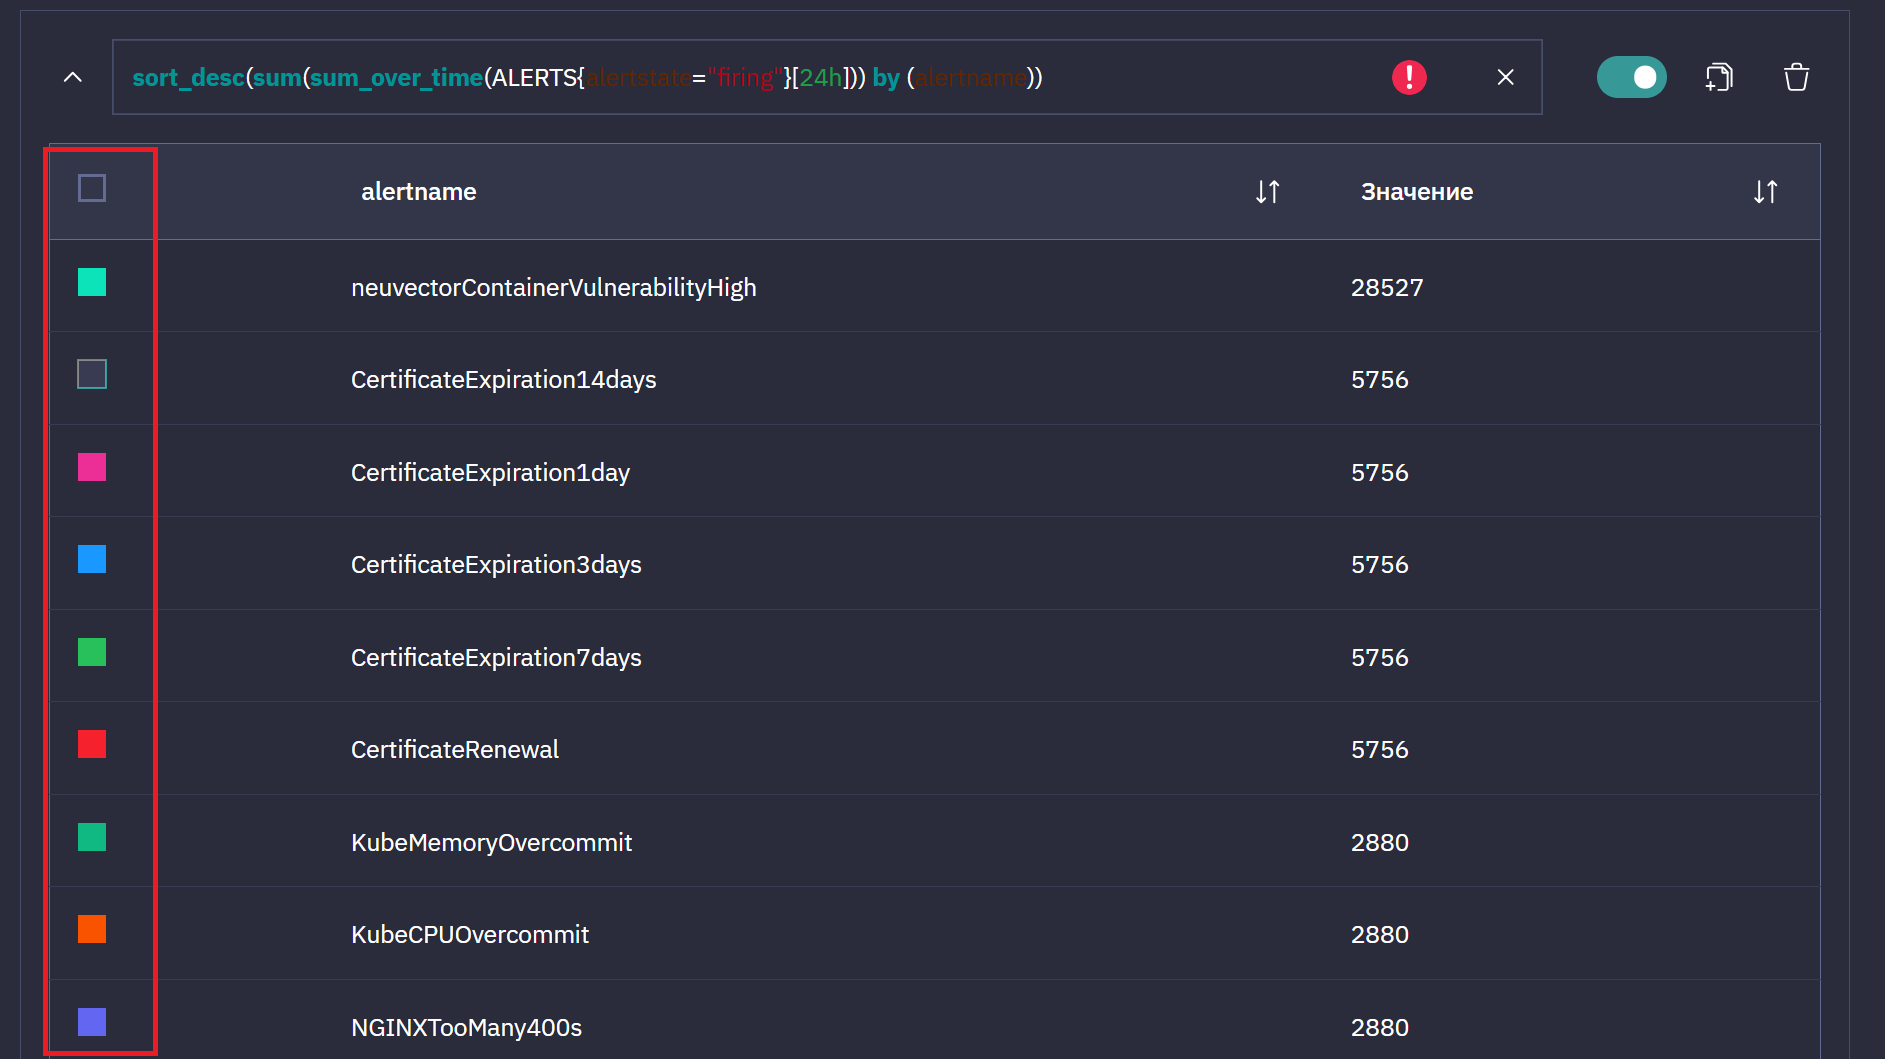Viewport: 1885px width, 1059px height.
Task: Click the 2880 value for NGINXTooMany400s
Action: pyautogui.click(x=1379, y=1028)
